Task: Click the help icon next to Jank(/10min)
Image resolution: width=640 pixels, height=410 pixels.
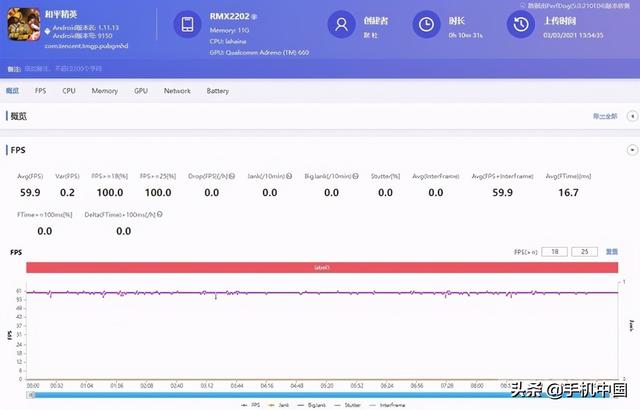Action: [289, 176]
